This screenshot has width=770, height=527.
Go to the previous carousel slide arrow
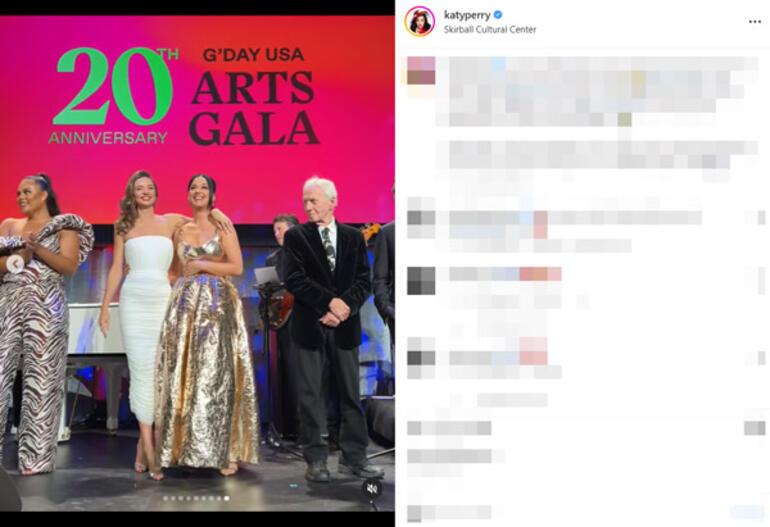15,264
